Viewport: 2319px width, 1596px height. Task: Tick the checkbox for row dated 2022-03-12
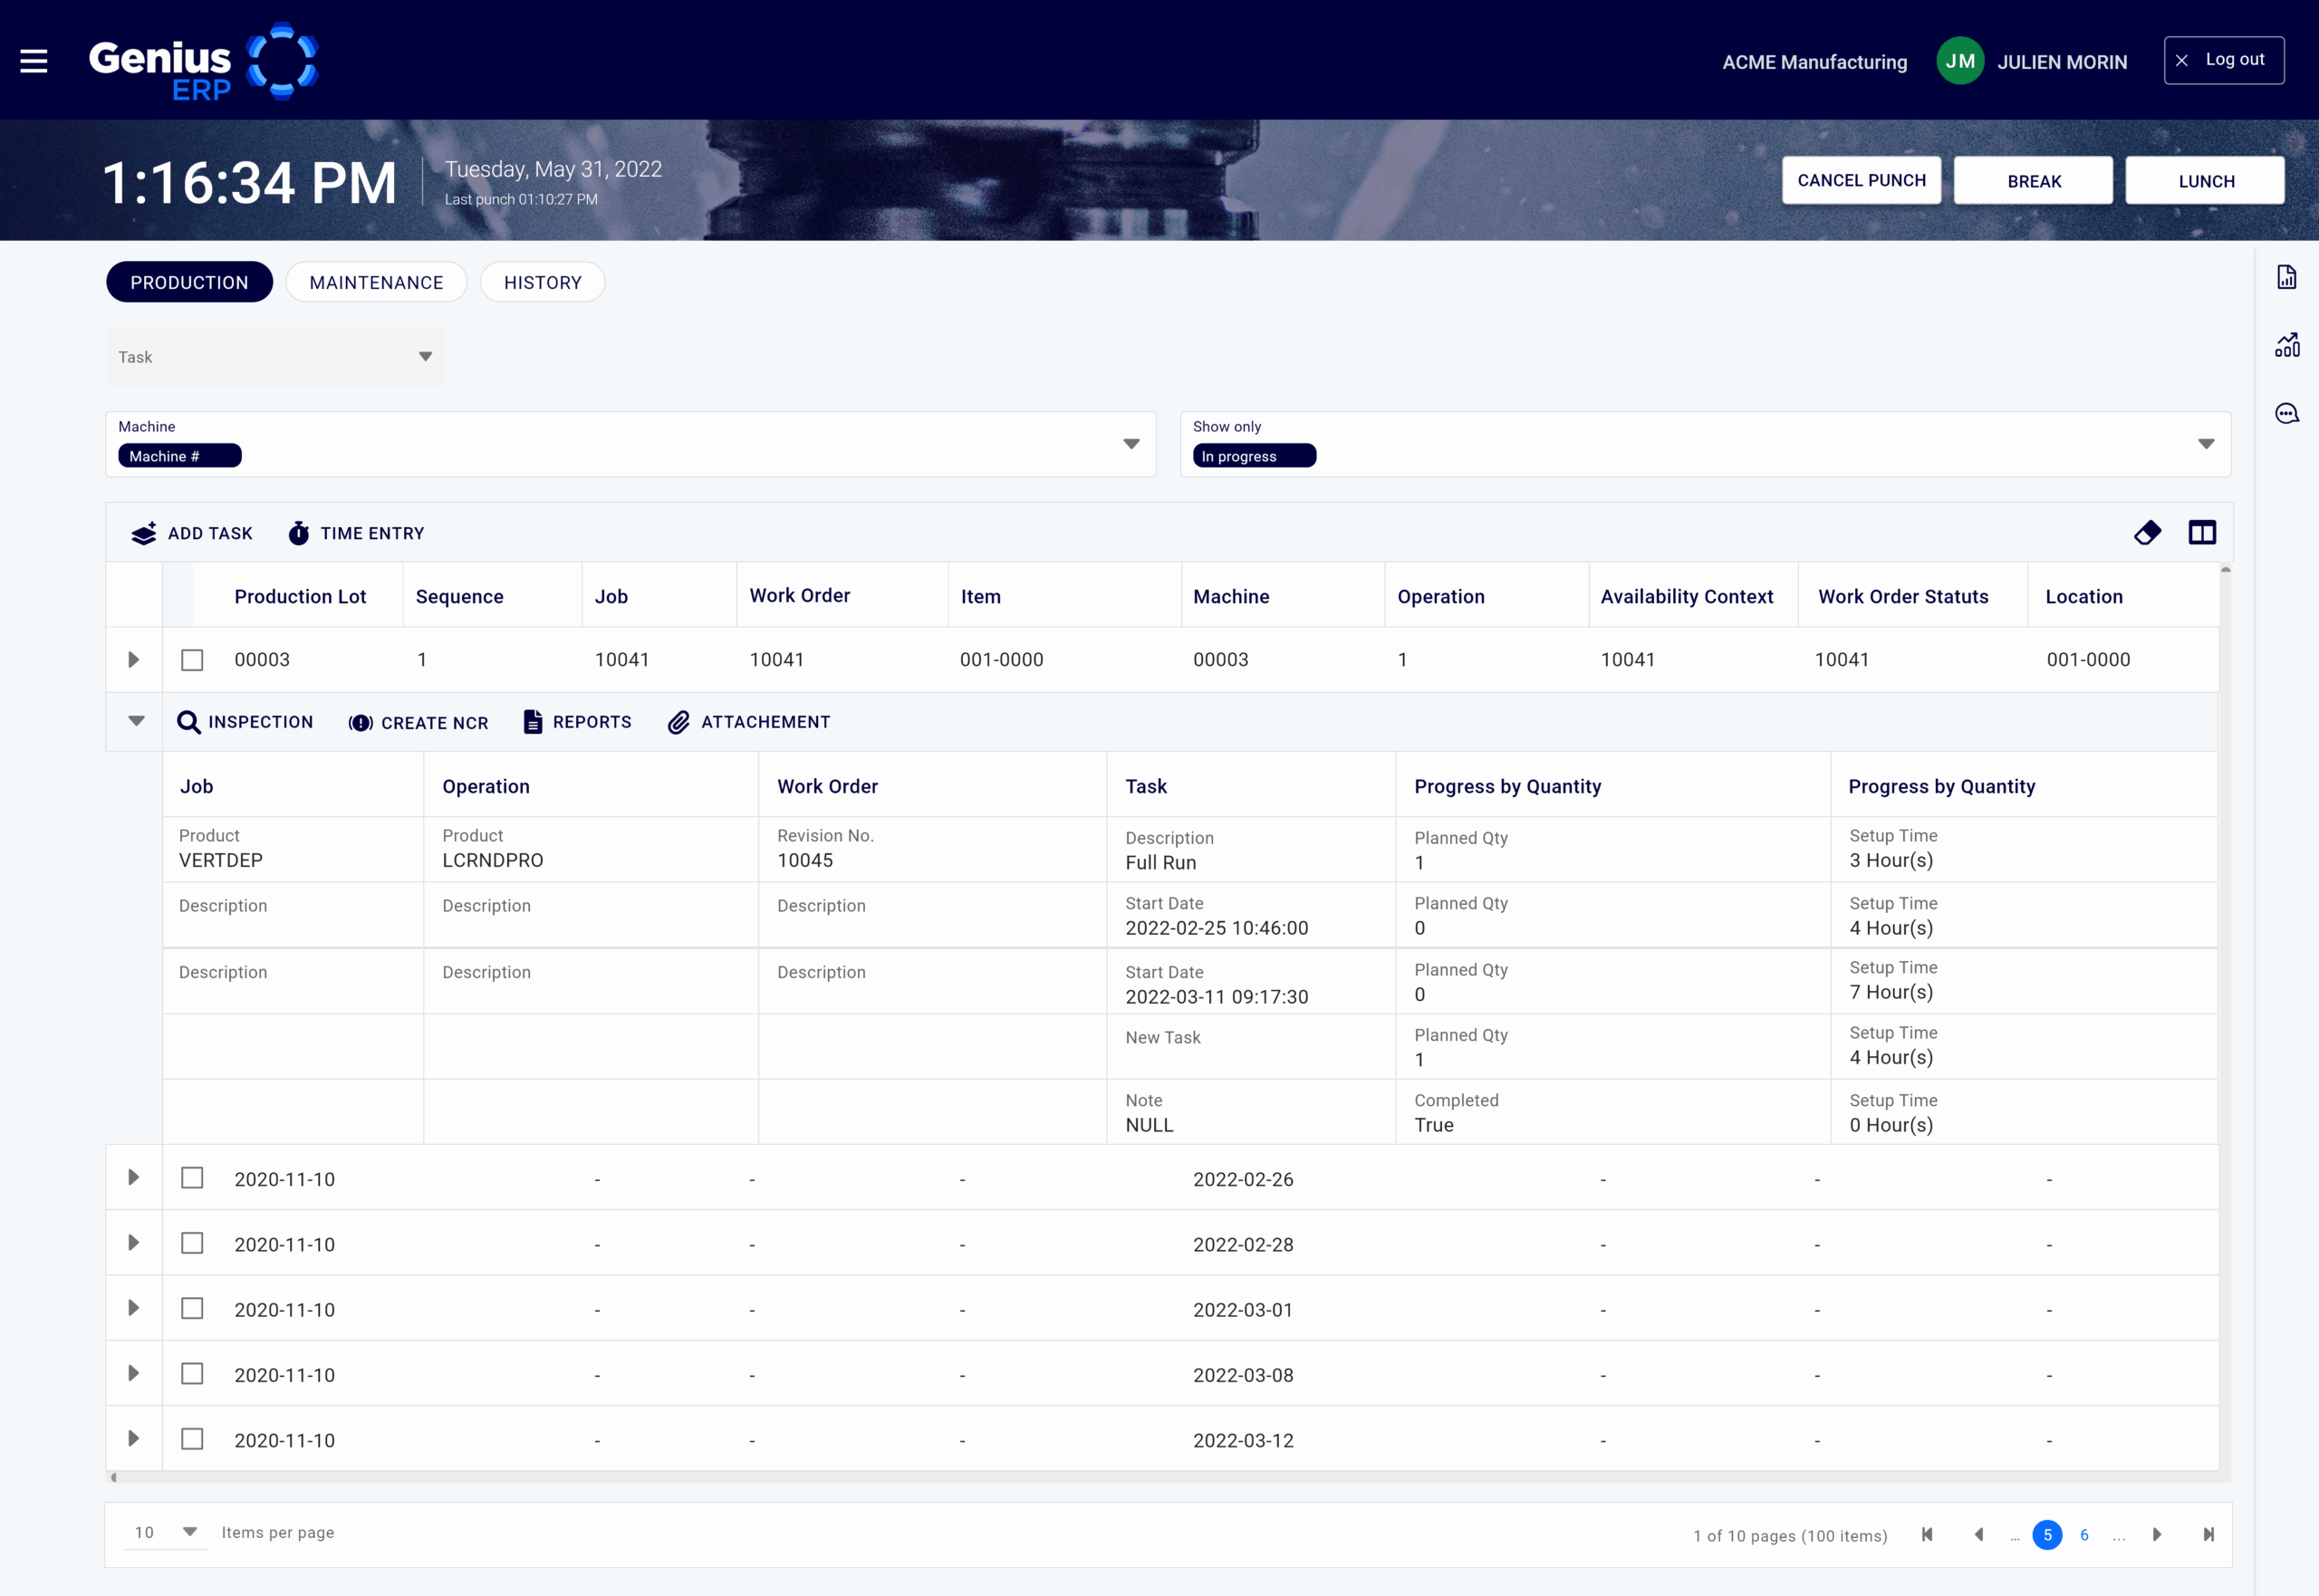192,1439
